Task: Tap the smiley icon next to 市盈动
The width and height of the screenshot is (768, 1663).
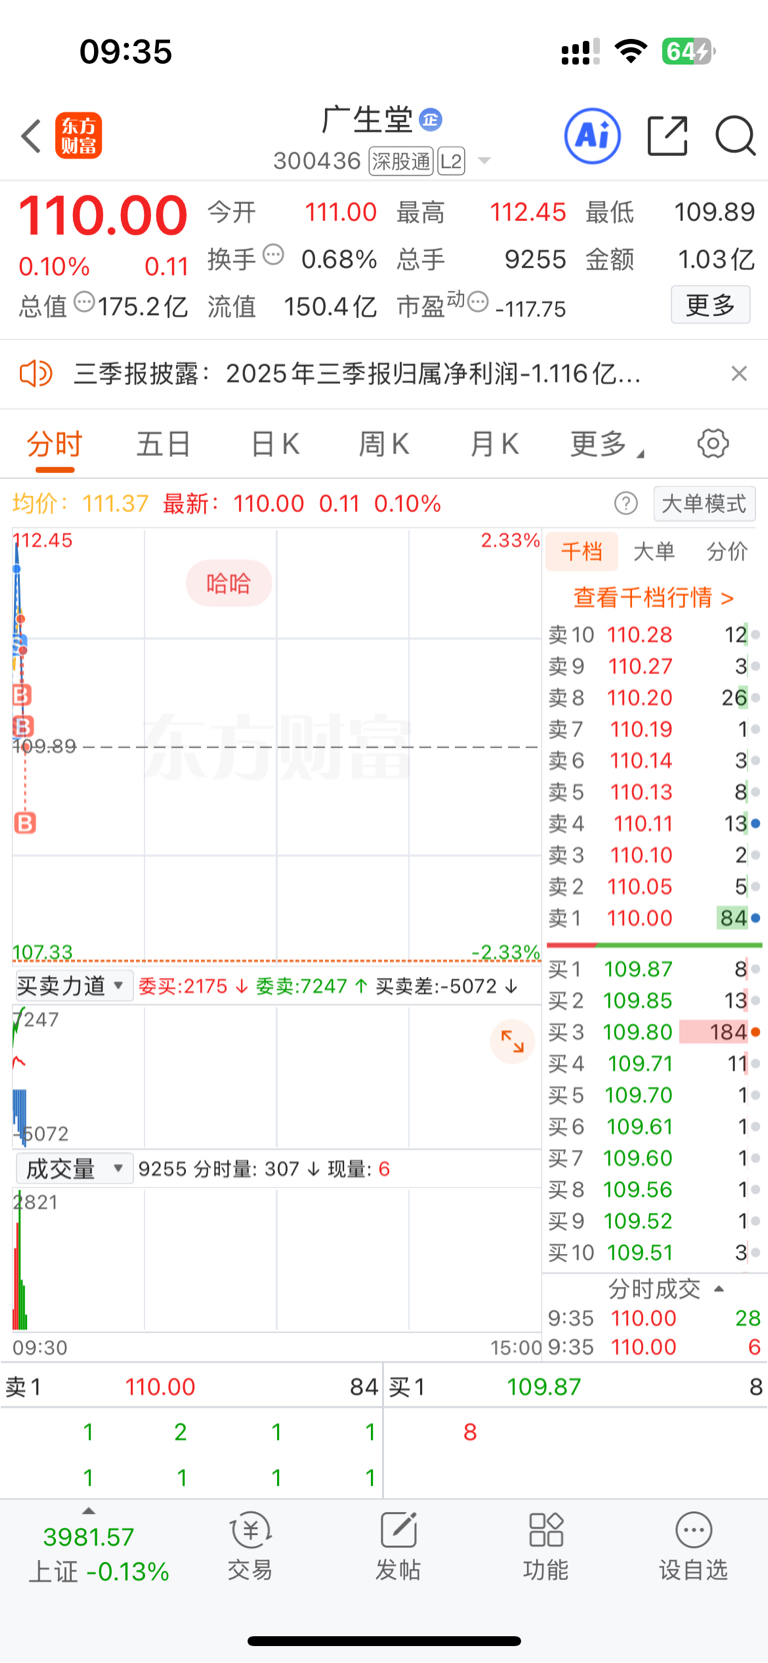Action: point(478,302)
